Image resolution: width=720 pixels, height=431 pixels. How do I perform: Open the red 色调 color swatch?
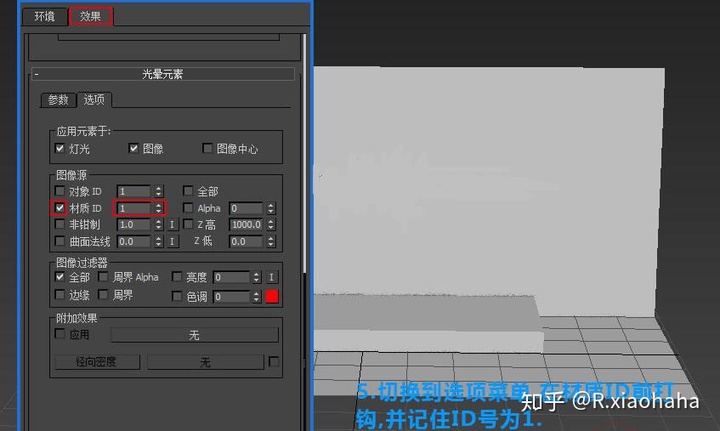(x=272, y=297)
